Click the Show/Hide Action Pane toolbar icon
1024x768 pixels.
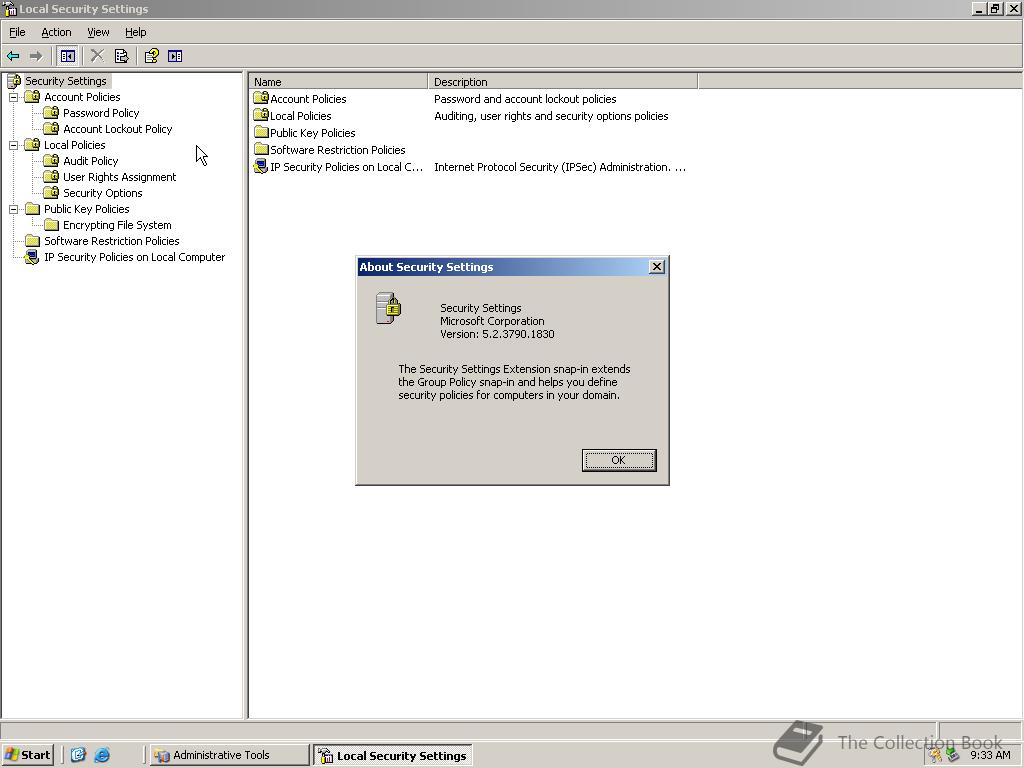coord(175,56)
